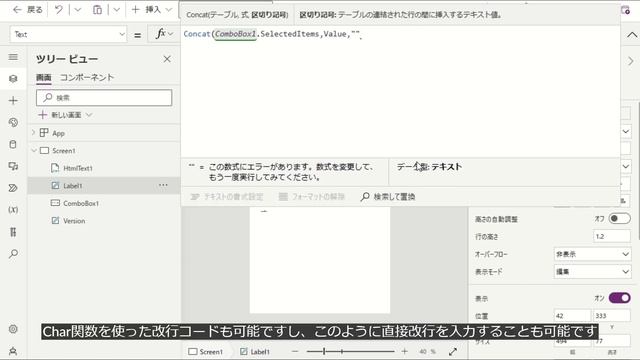Select the tree view layers icon
640x360 pixels.
point(13,78)
